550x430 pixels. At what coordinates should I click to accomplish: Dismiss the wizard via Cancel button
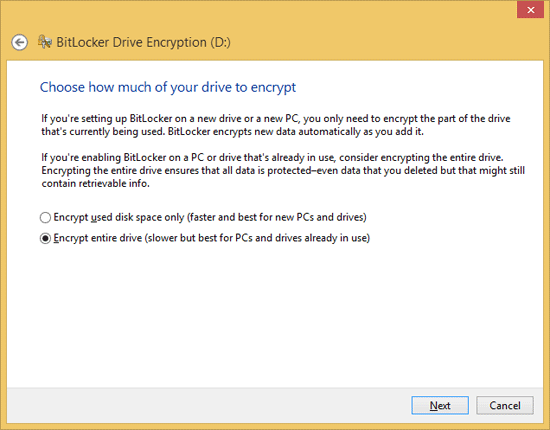tap(505, 405)
